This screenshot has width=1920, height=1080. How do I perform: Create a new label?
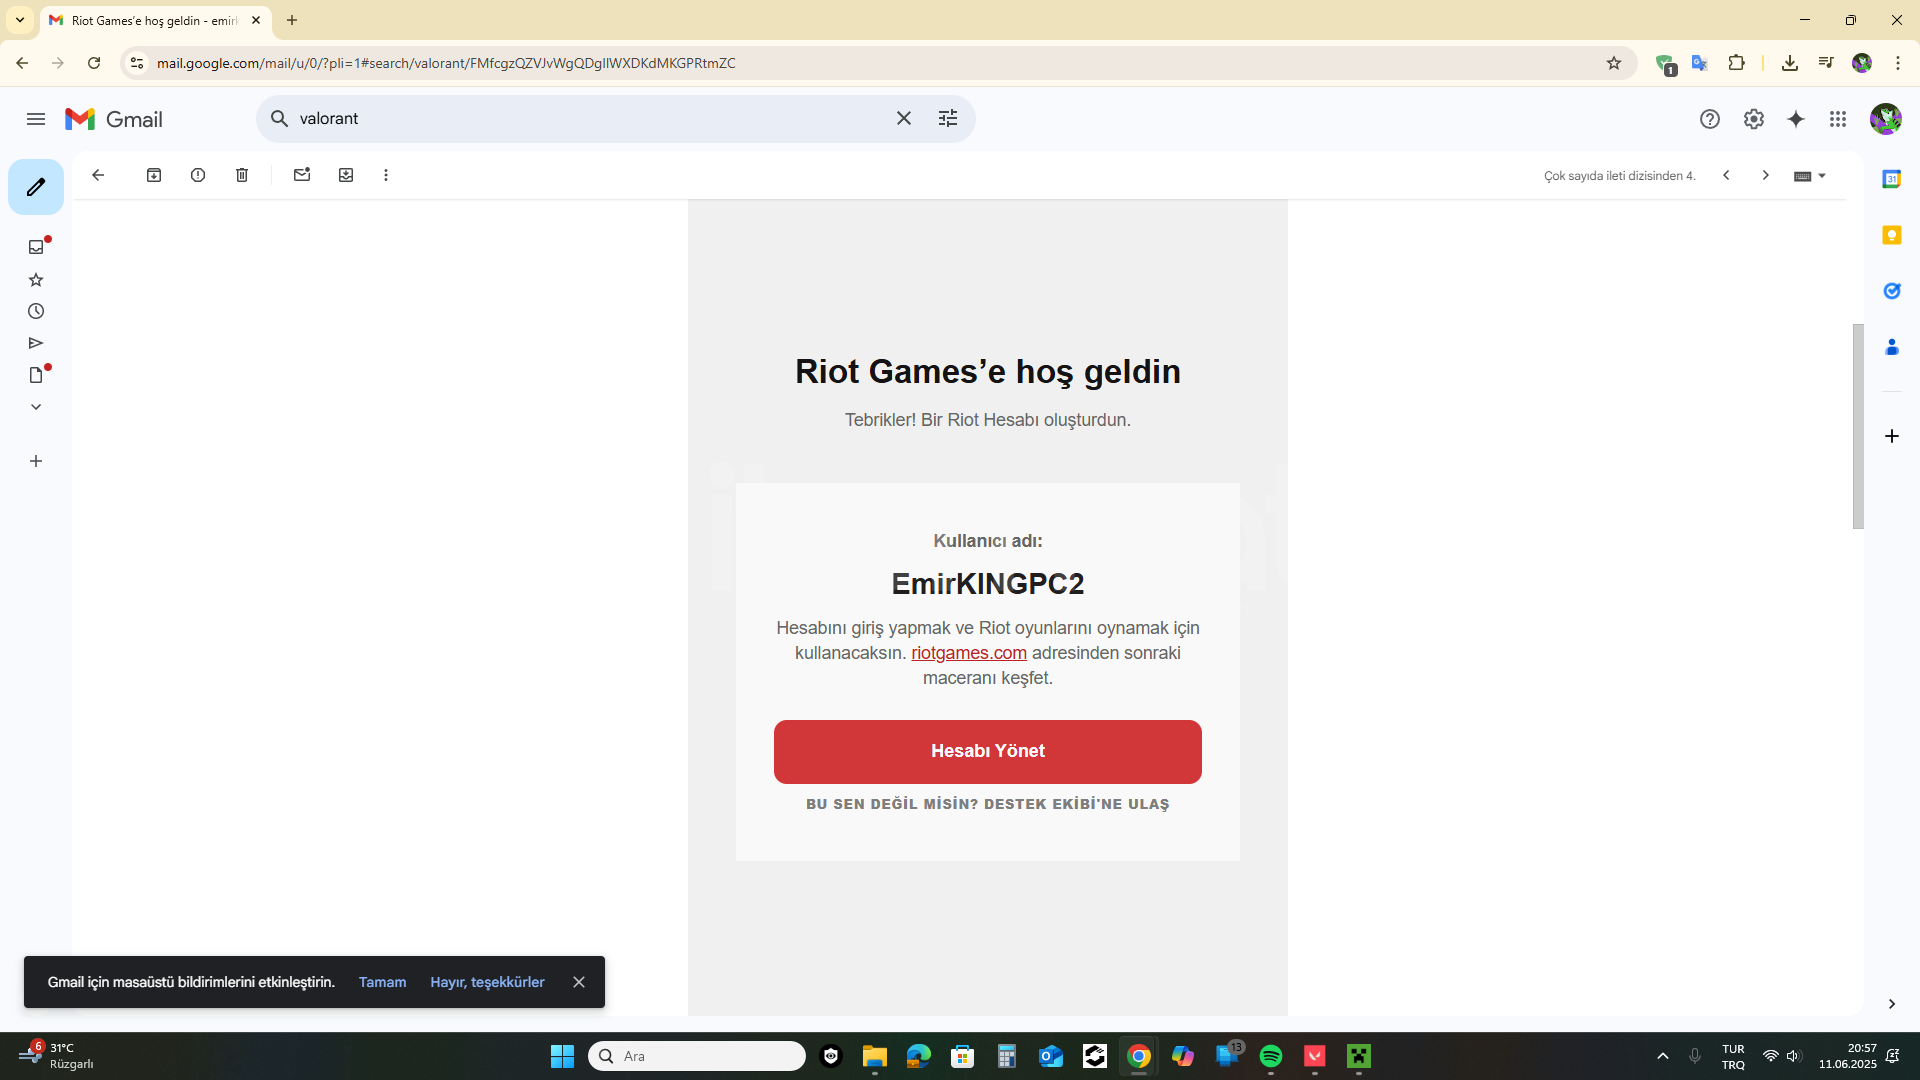[36, 461]
